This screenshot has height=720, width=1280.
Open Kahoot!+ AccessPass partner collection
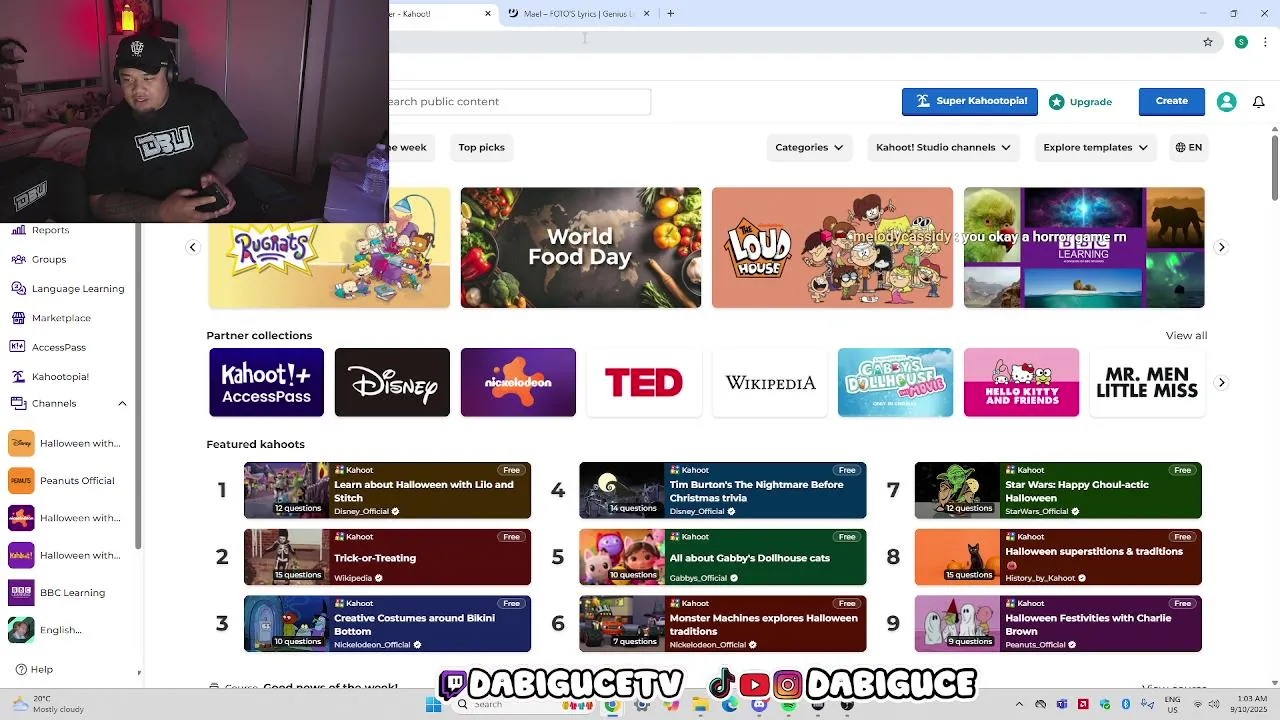[x=266, y=382]
